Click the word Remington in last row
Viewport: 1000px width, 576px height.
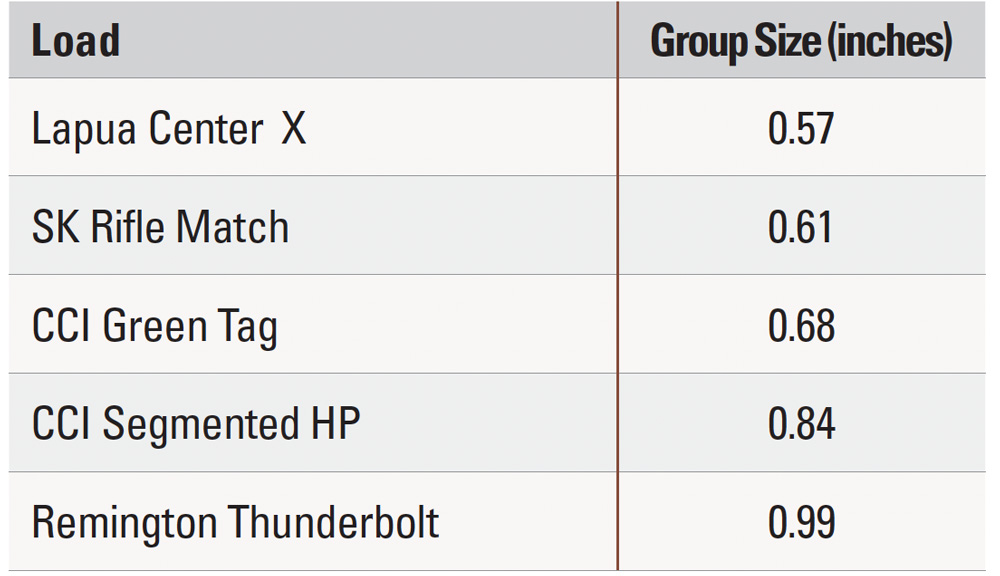pyautogui.click(x=124, y=524)
